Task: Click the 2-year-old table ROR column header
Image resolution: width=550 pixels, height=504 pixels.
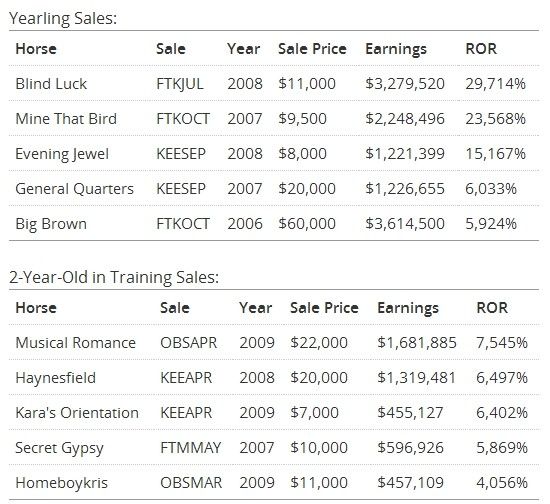Action: click(x=492, y=308)
